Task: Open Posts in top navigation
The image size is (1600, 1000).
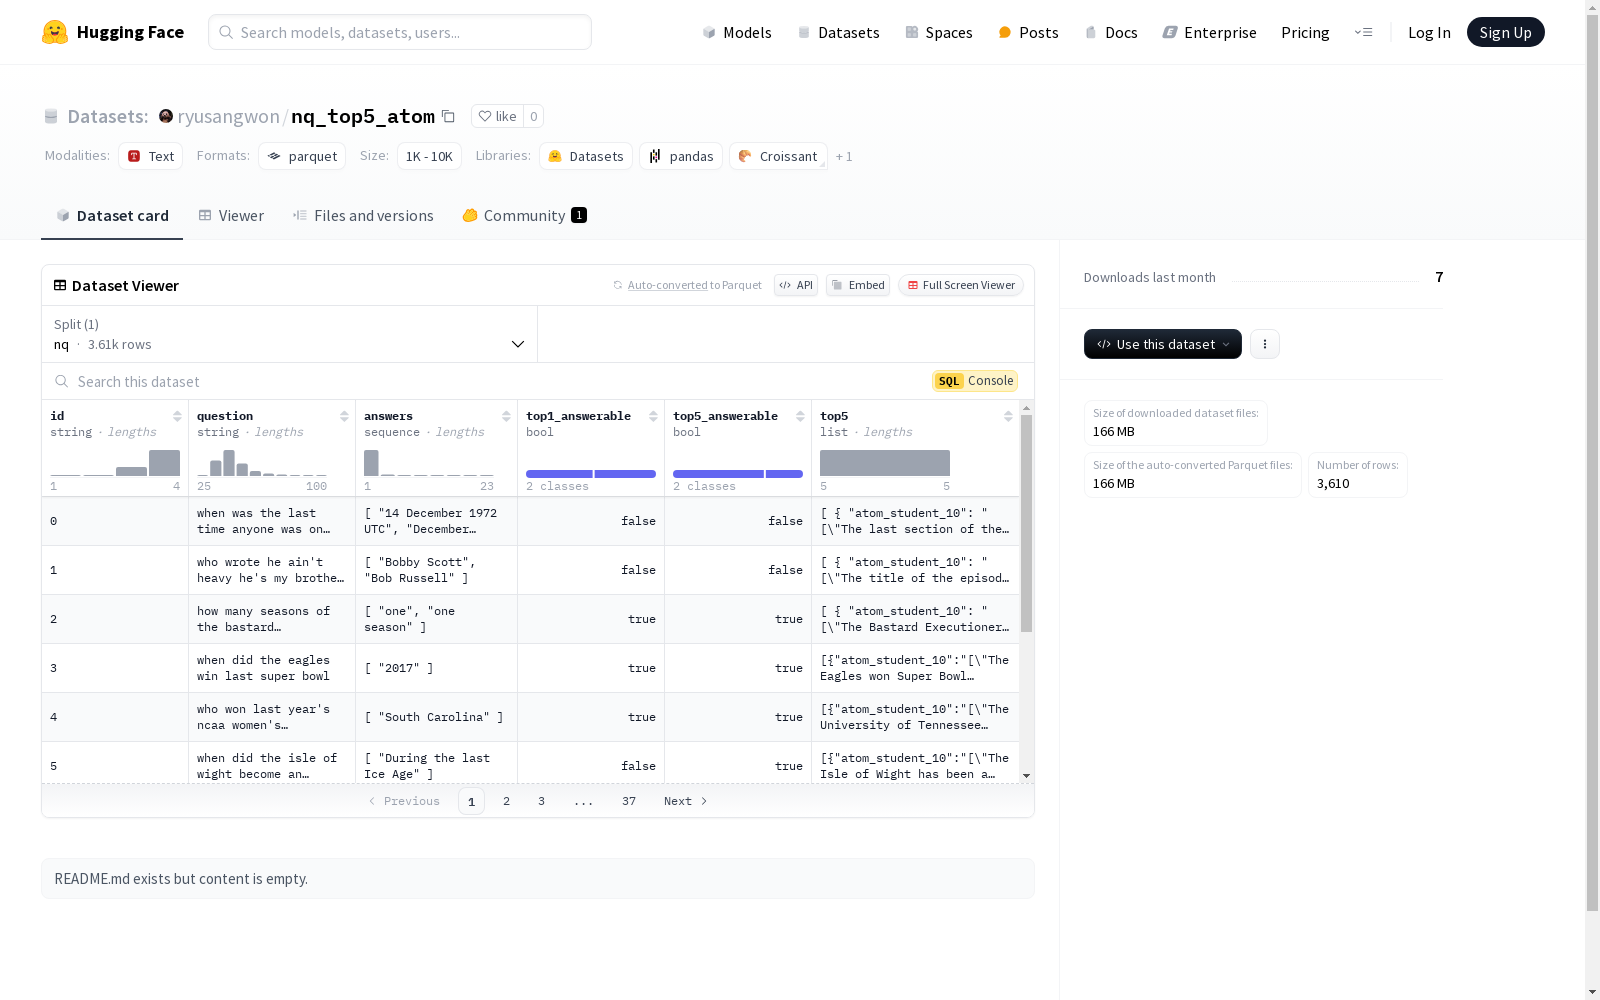Action: click(x=1028, y=32)
